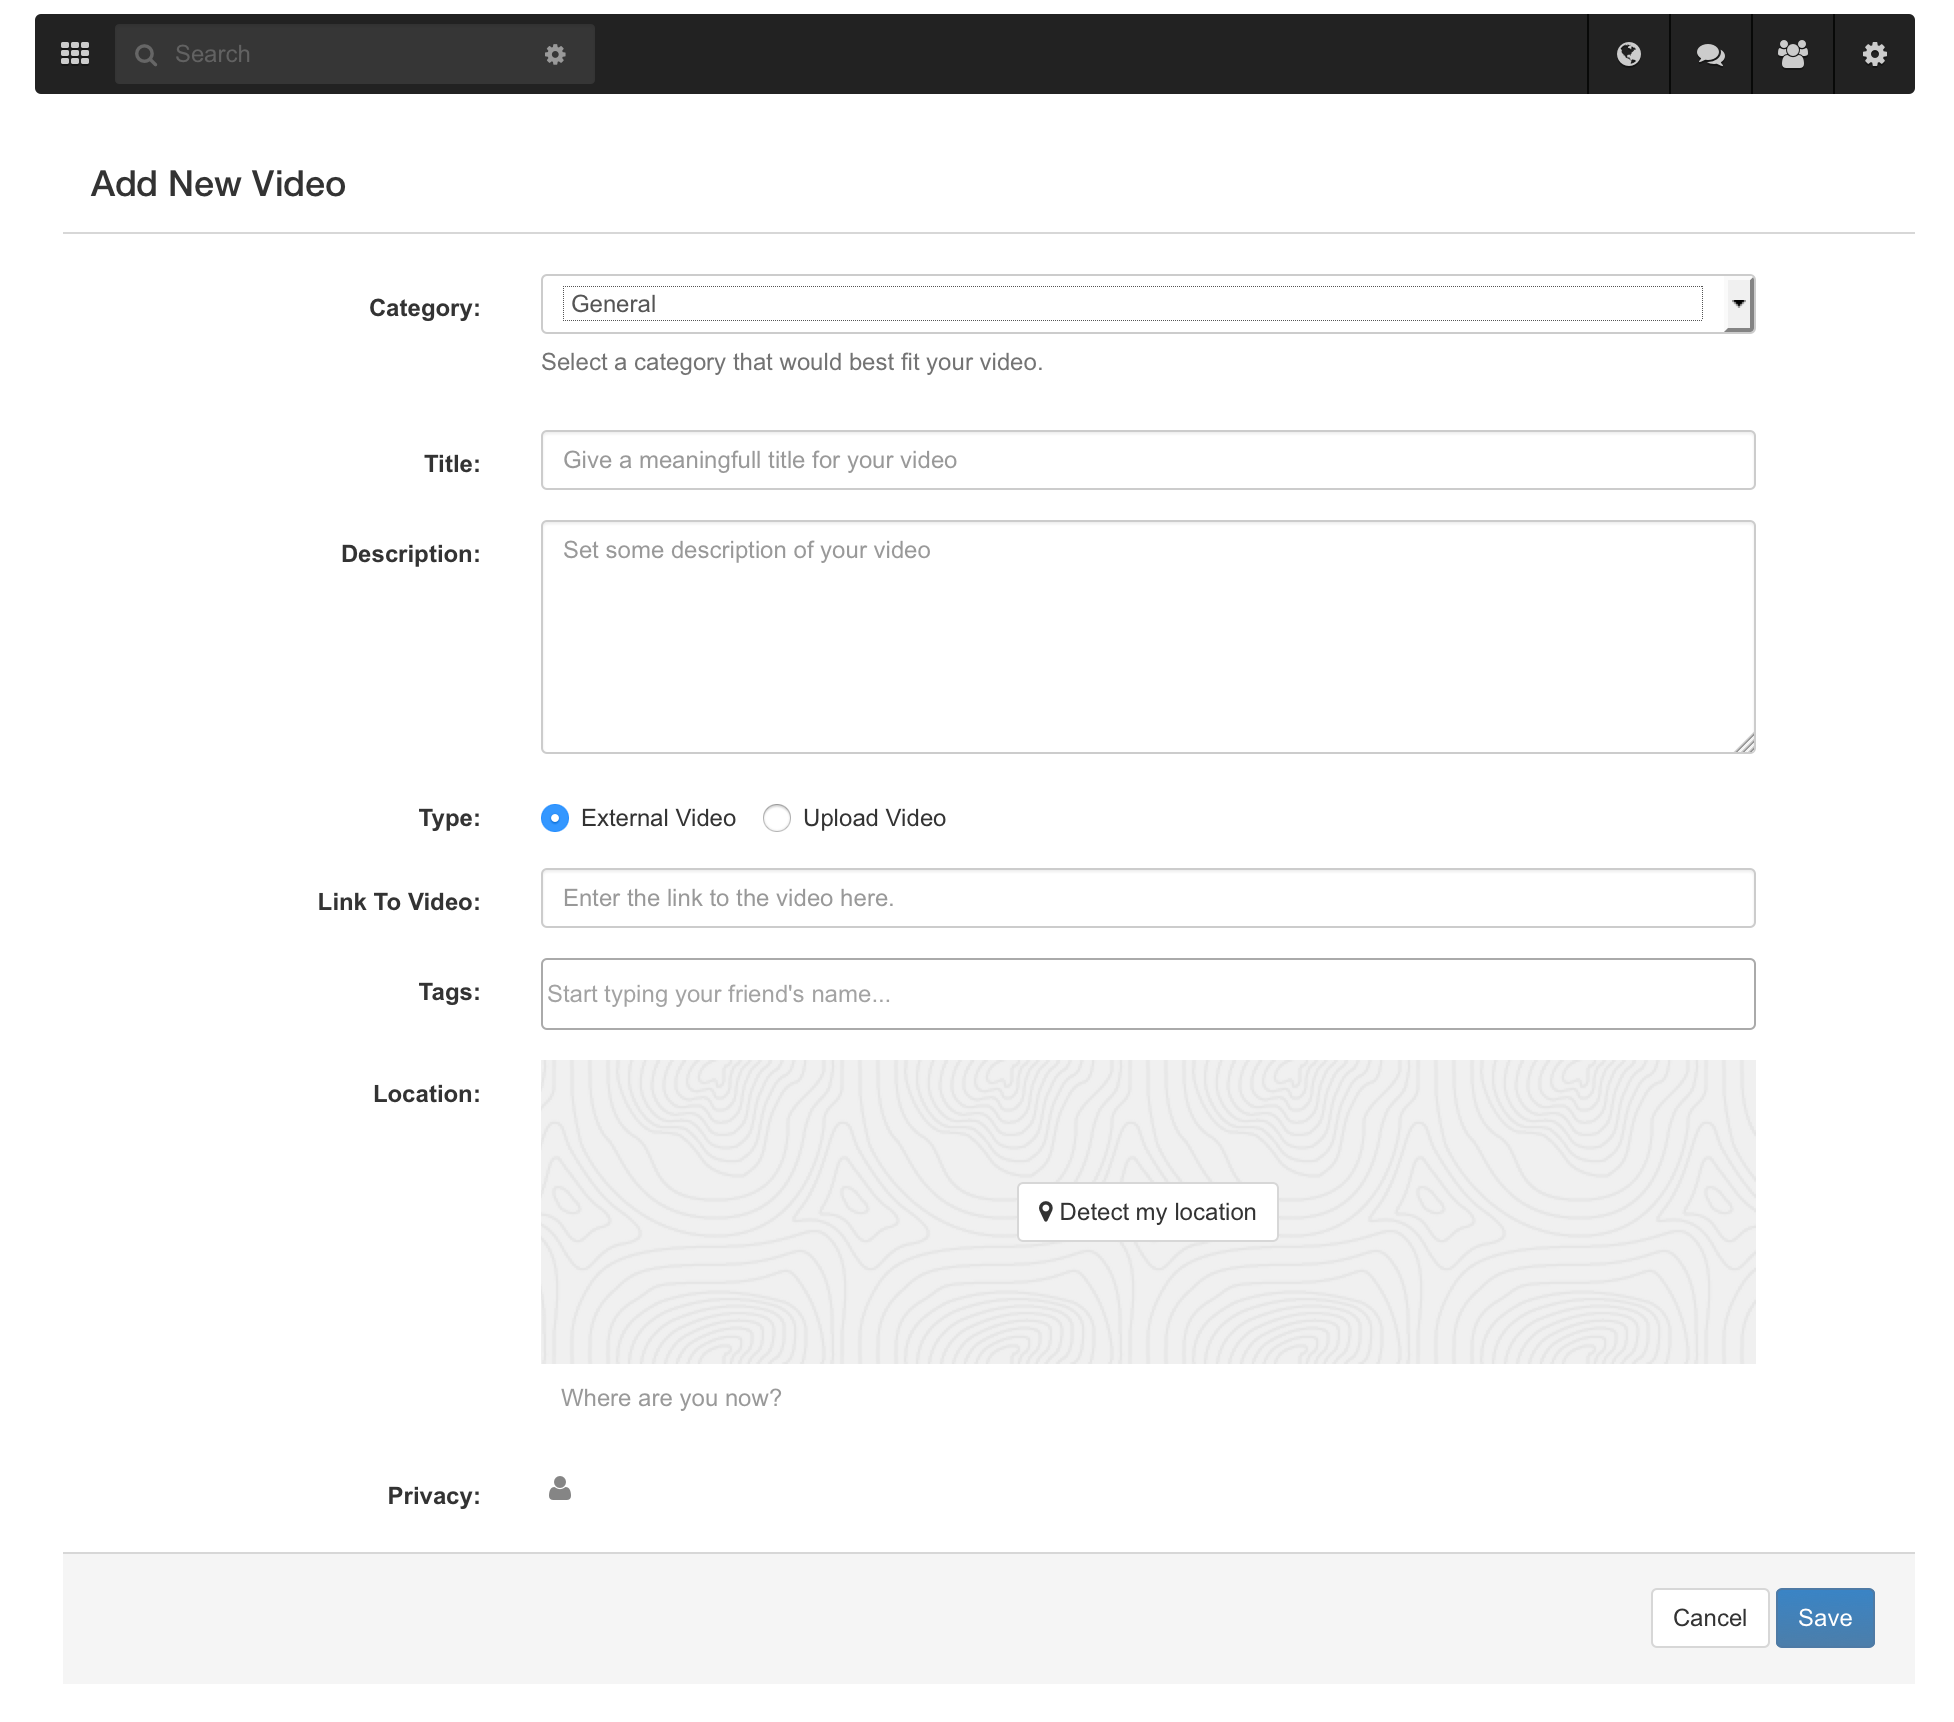Expand the Category dropdown arrow
The image size is (1954, 1722).
pos(1738,304)
